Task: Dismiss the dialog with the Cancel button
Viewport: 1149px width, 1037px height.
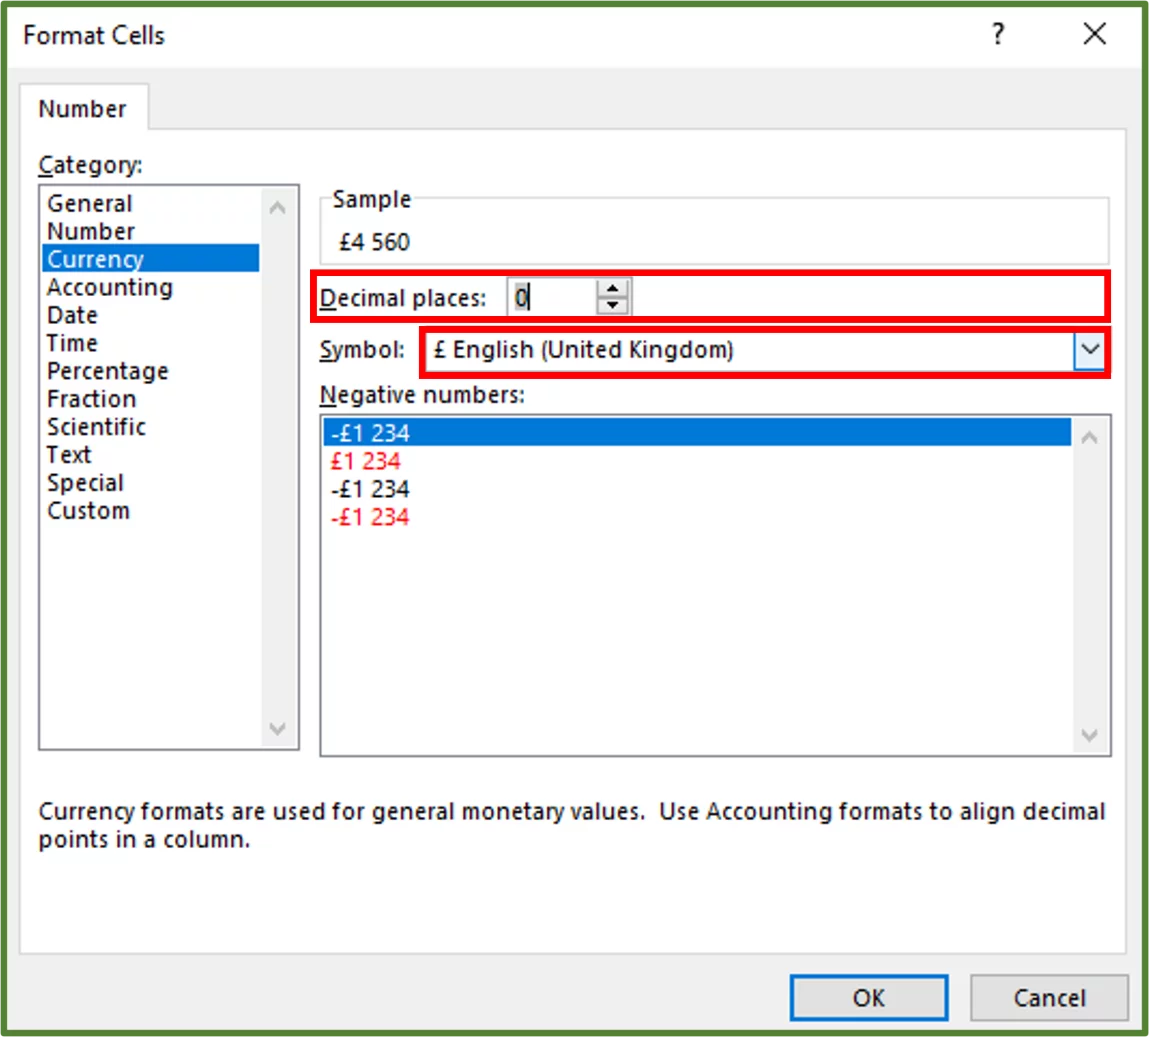Action: click(x=1048, y=997)
